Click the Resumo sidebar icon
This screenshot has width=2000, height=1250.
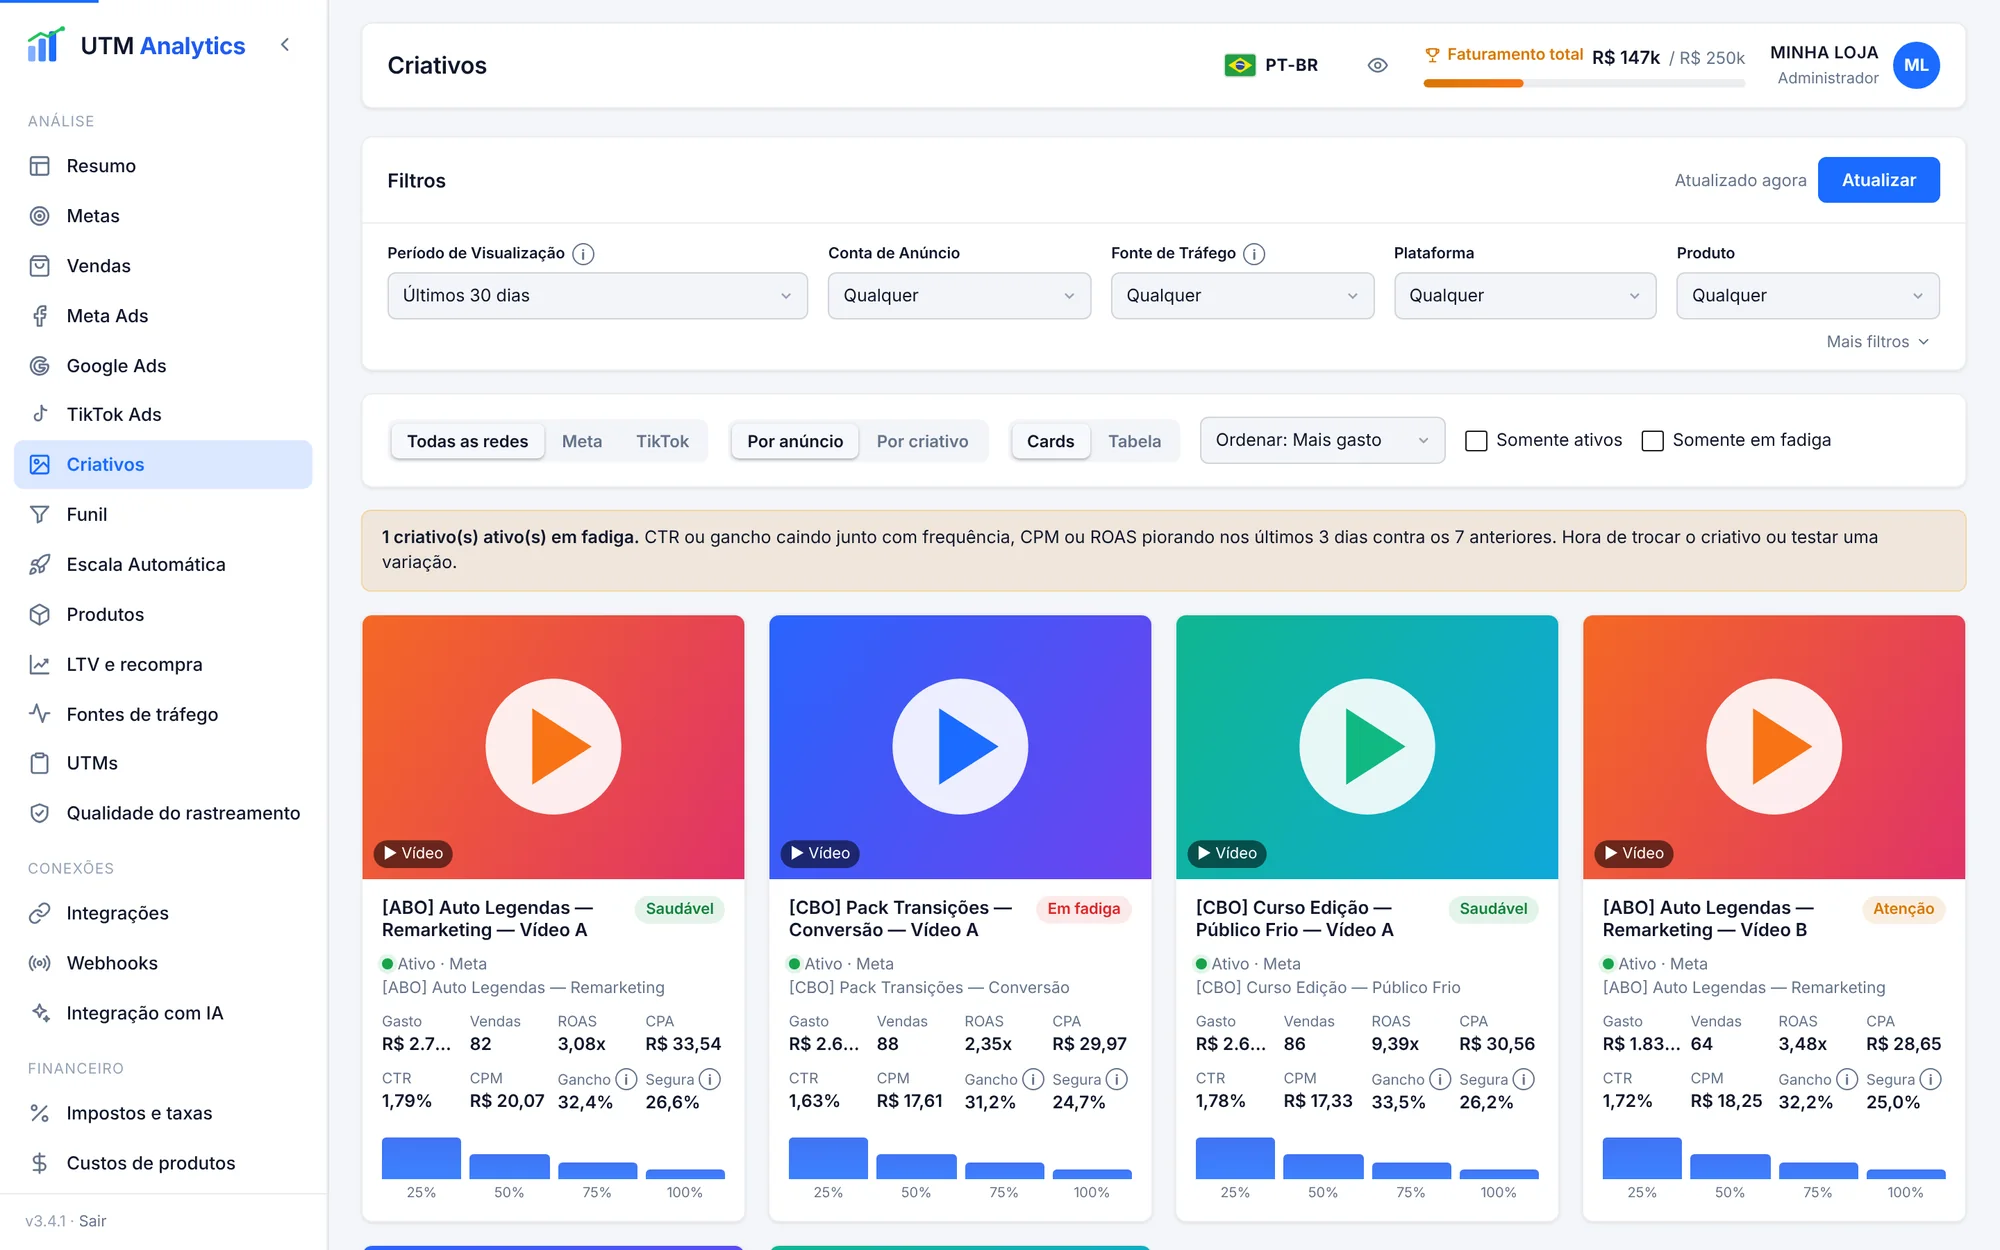(x=40, y=166)
